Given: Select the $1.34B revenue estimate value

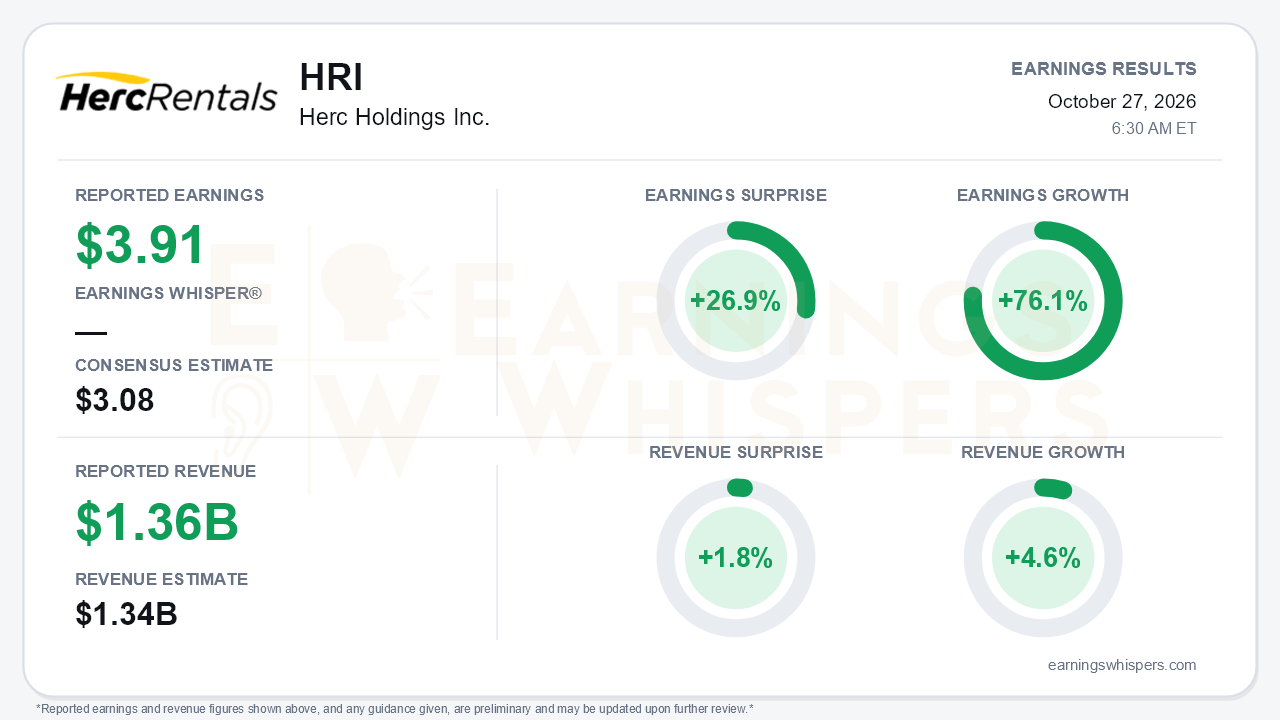Looking at the screenshot, I should point(127,614).
